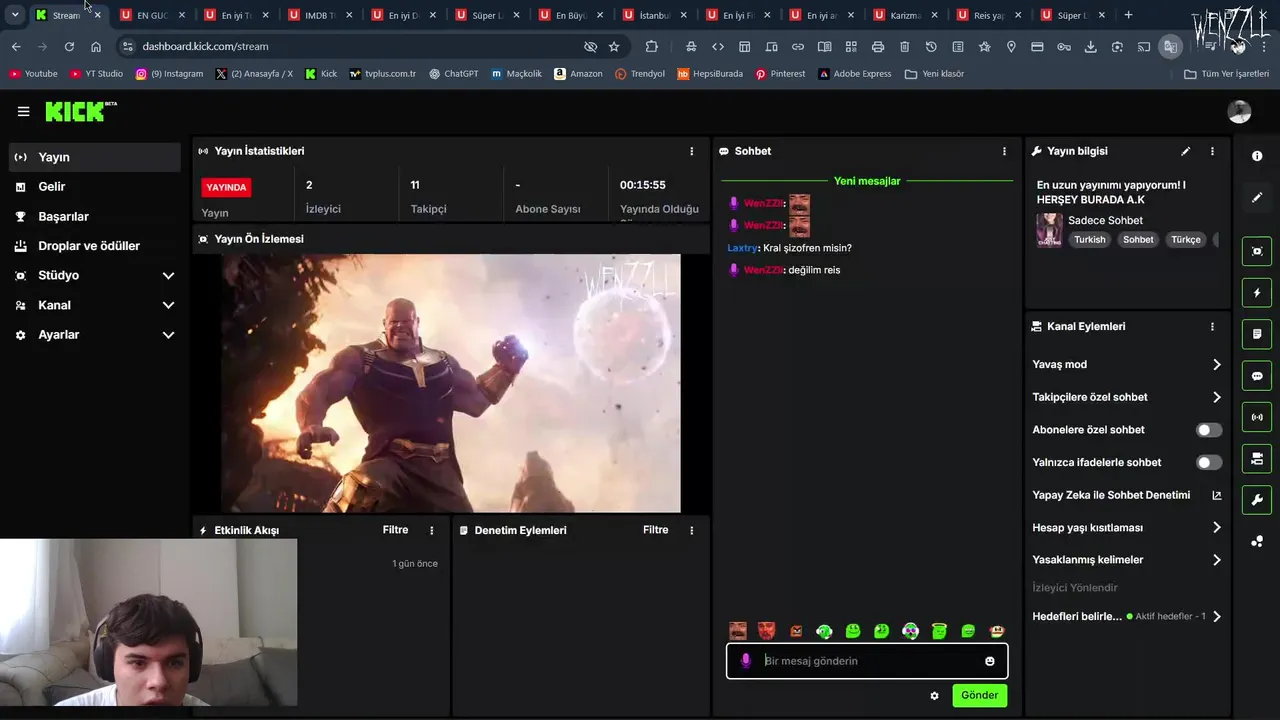Click the Turkish tag chip
The height and width of the screenshot is (720, 1280).
point(1090,240)
